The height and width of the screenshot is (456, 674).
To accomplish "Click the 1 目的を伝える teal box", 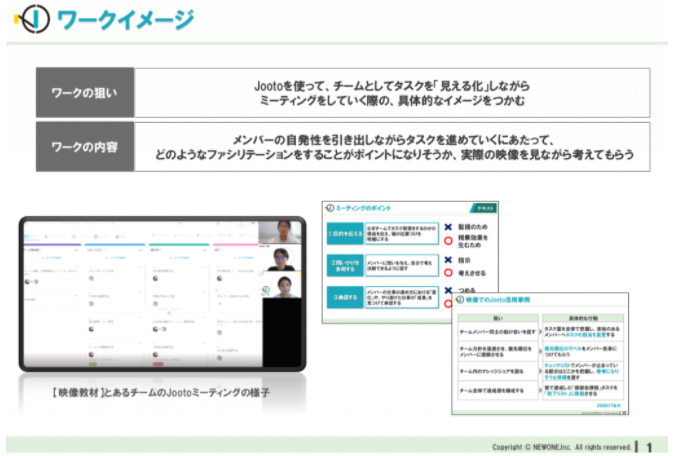I will (x=345, y=233).
